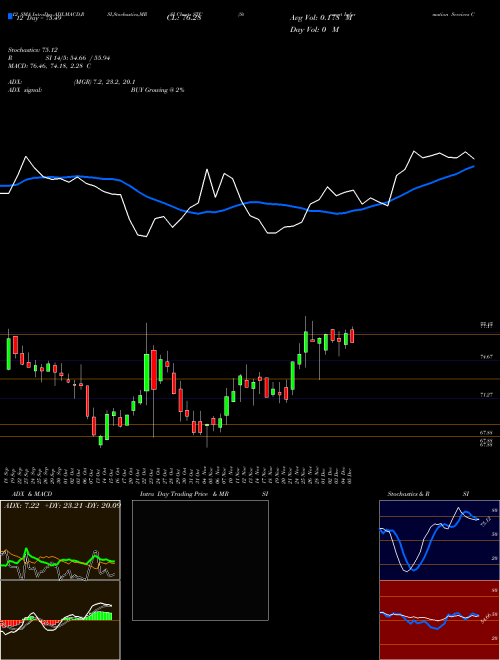
Task: Open the blue Stochastics mini chart
Action: tap(439, 540)
